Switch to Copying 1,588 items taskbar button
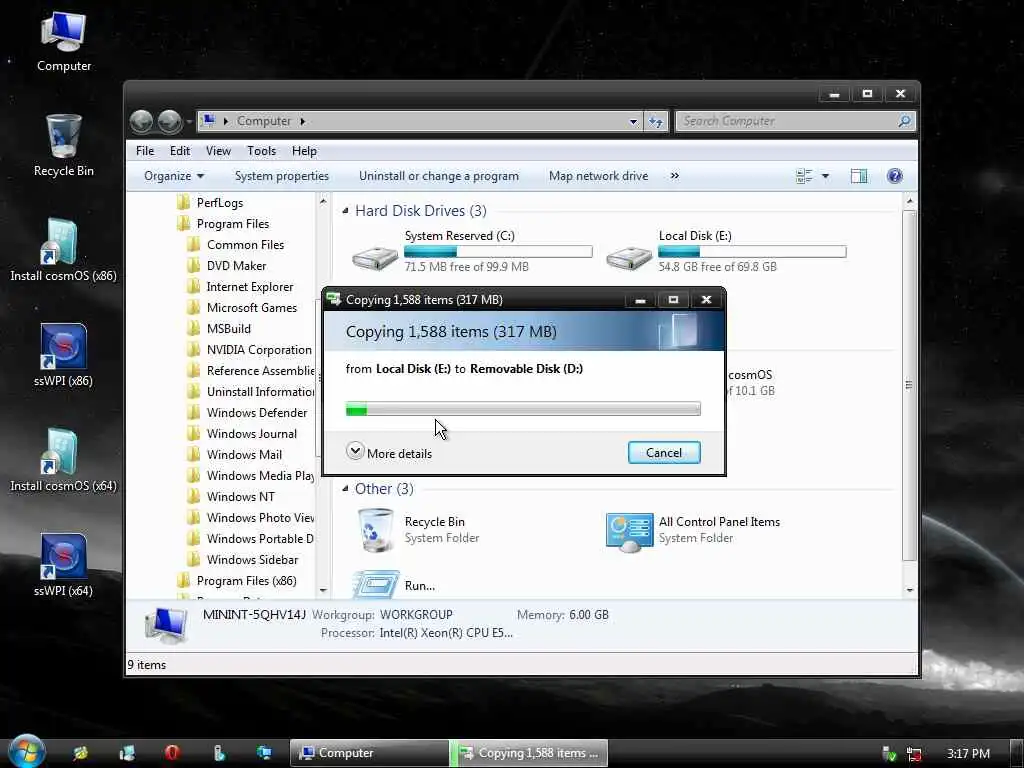 530,753
